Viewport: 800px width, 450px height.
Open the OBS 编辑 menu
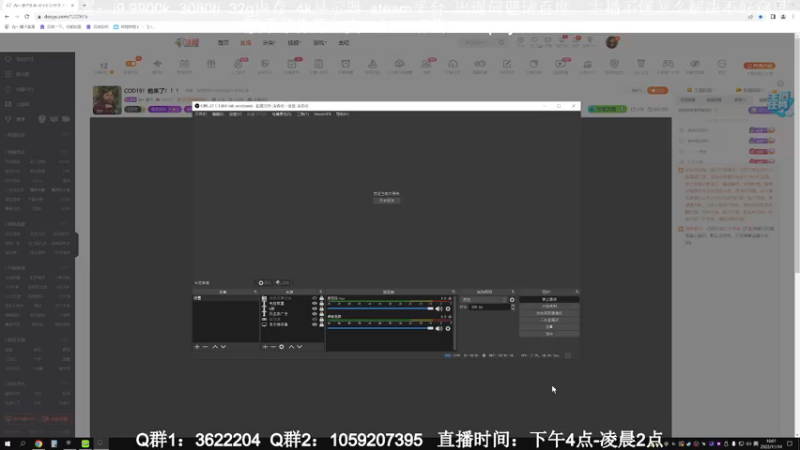[x=218, y=114]
